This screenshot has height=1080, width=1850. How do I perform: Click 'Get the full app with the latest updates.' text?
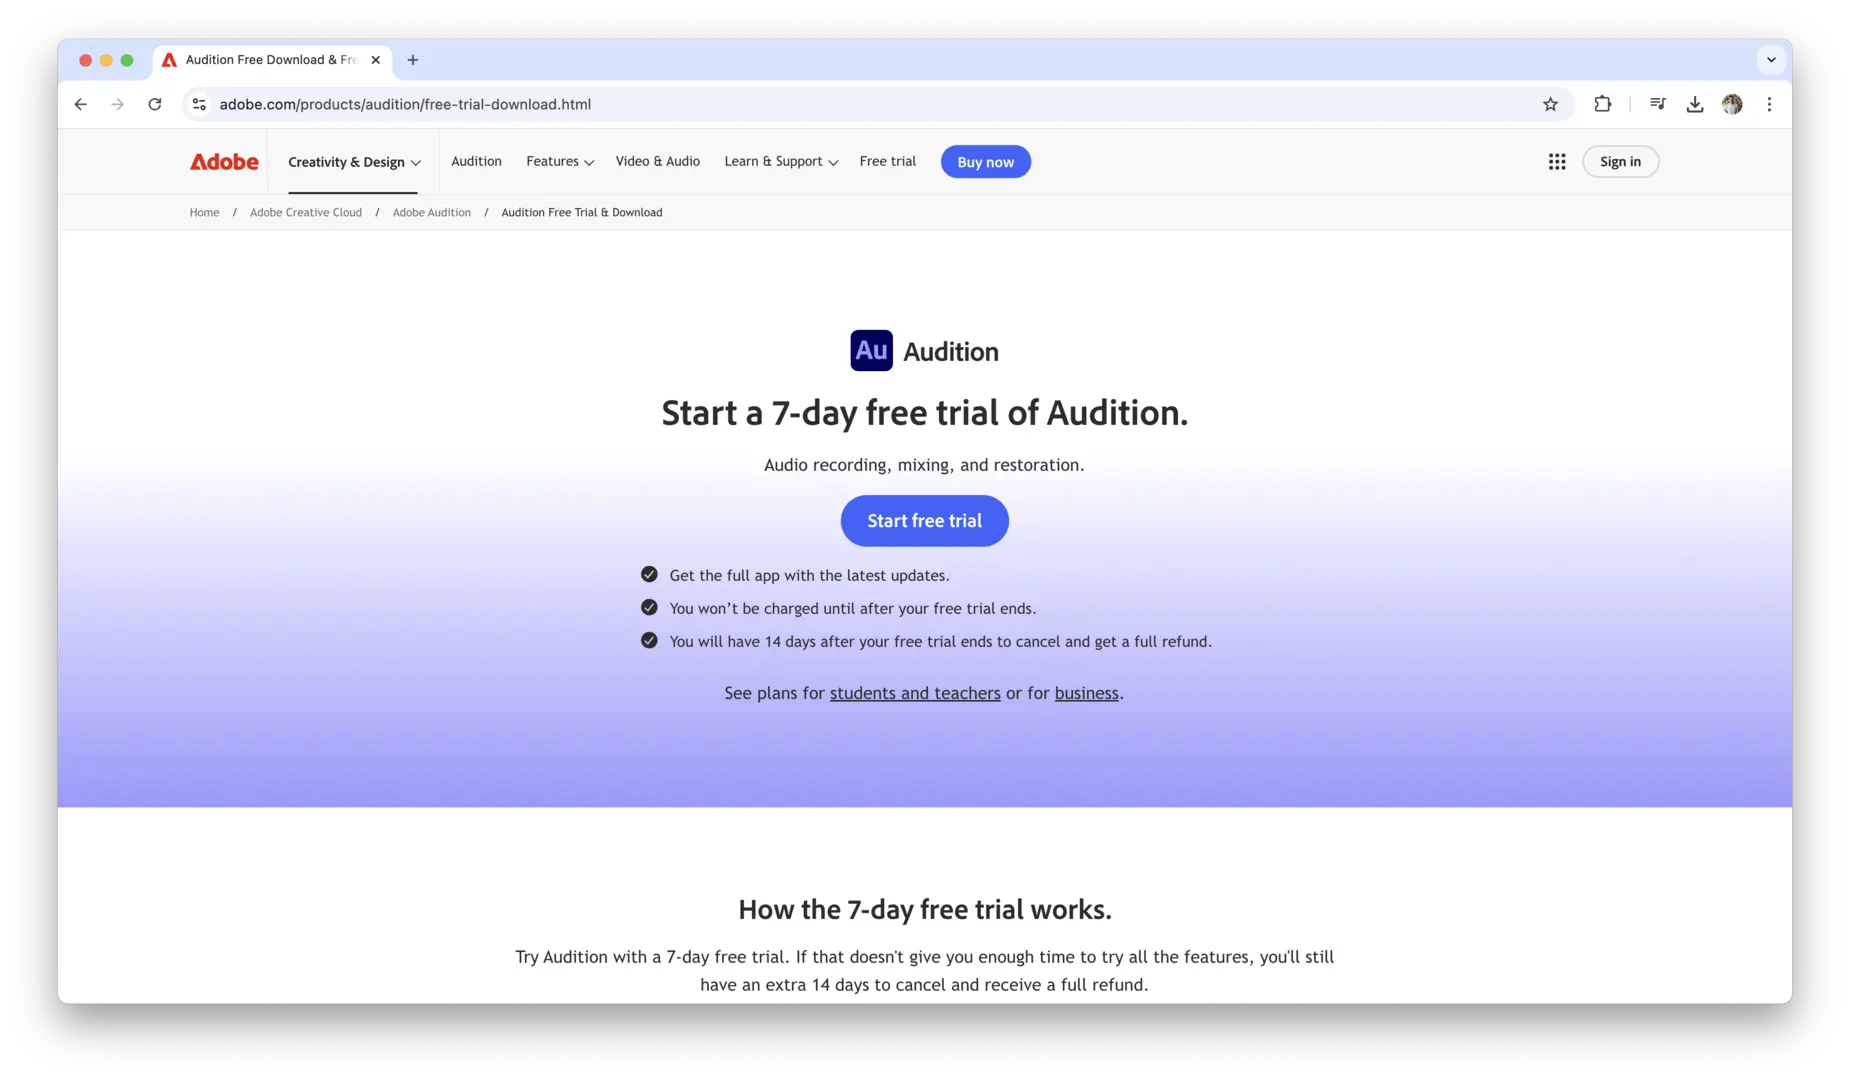[x=809, y=576]
